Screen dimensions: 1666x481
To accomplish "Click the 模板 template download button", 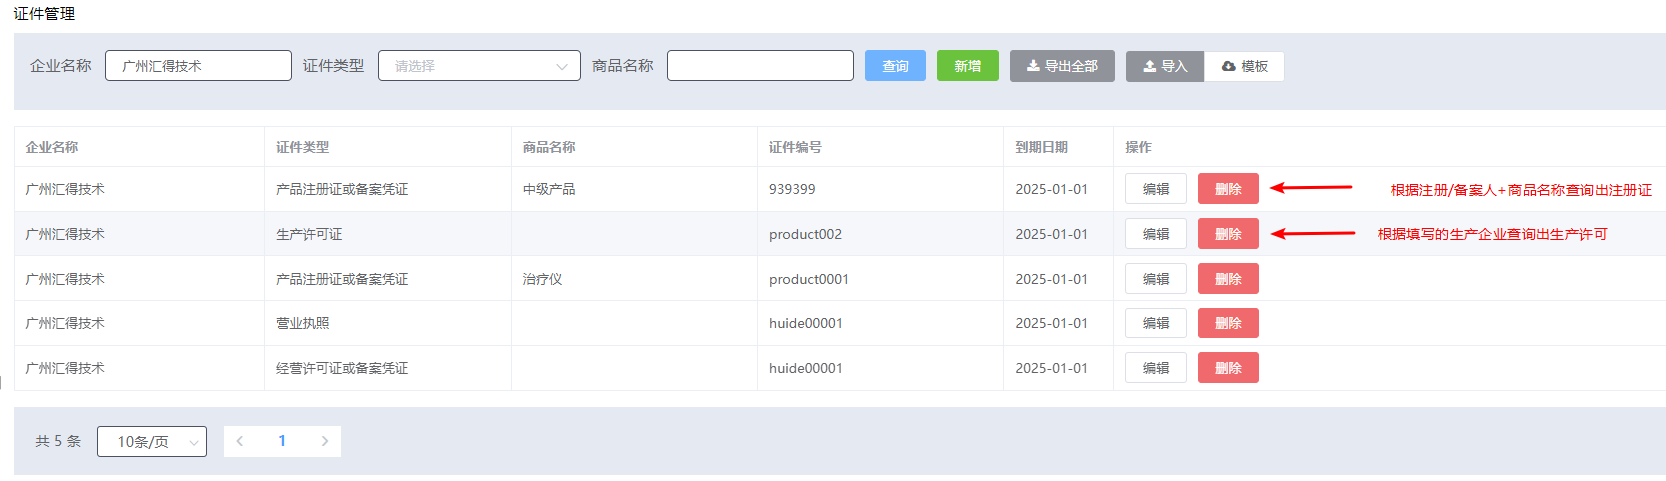I will point(1244,66).
